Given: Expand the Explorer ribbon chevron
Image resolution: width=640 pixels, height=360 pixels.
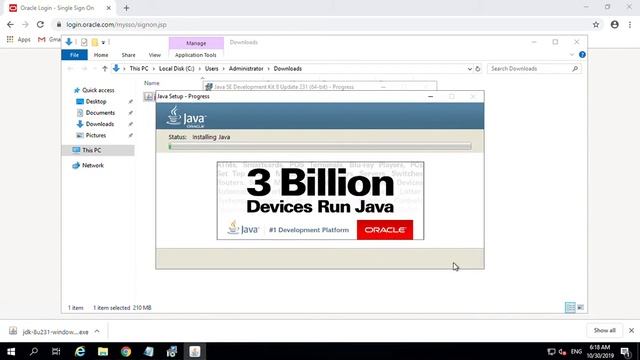Looking at the screenshot, I should 572,55.
